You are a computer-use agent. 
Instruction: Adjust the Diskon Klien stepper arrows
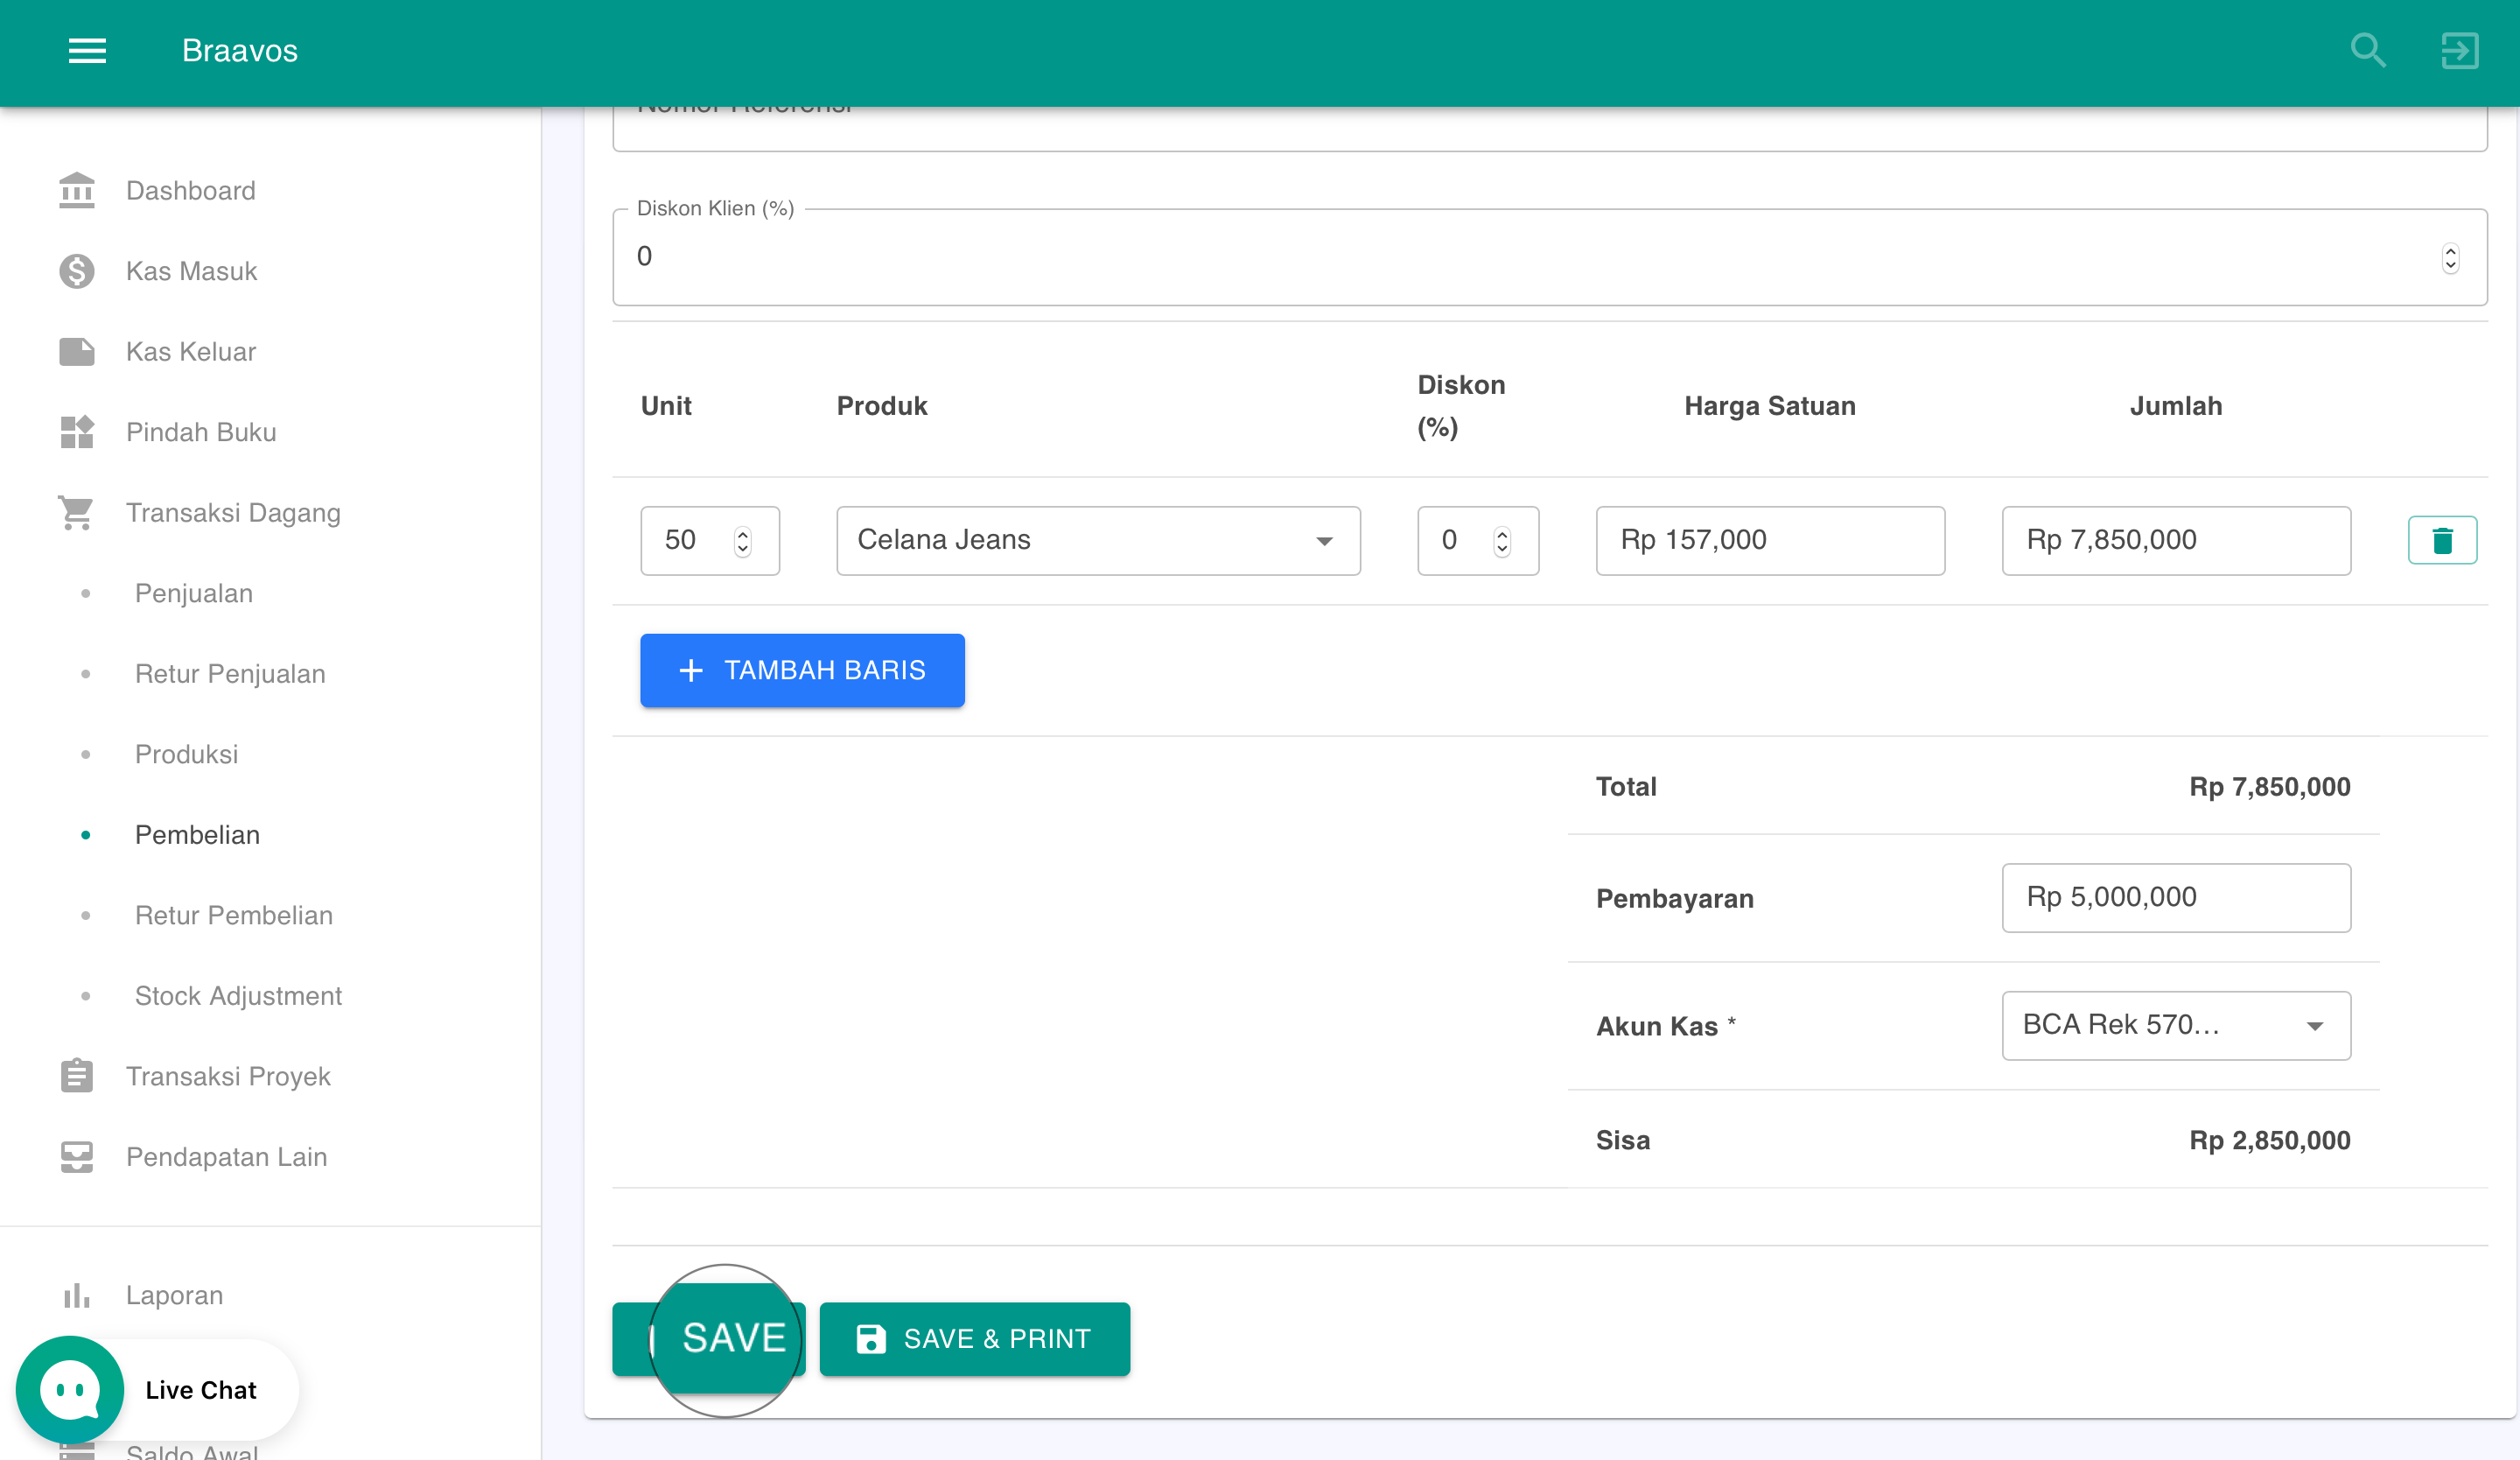pos(2449,258)
